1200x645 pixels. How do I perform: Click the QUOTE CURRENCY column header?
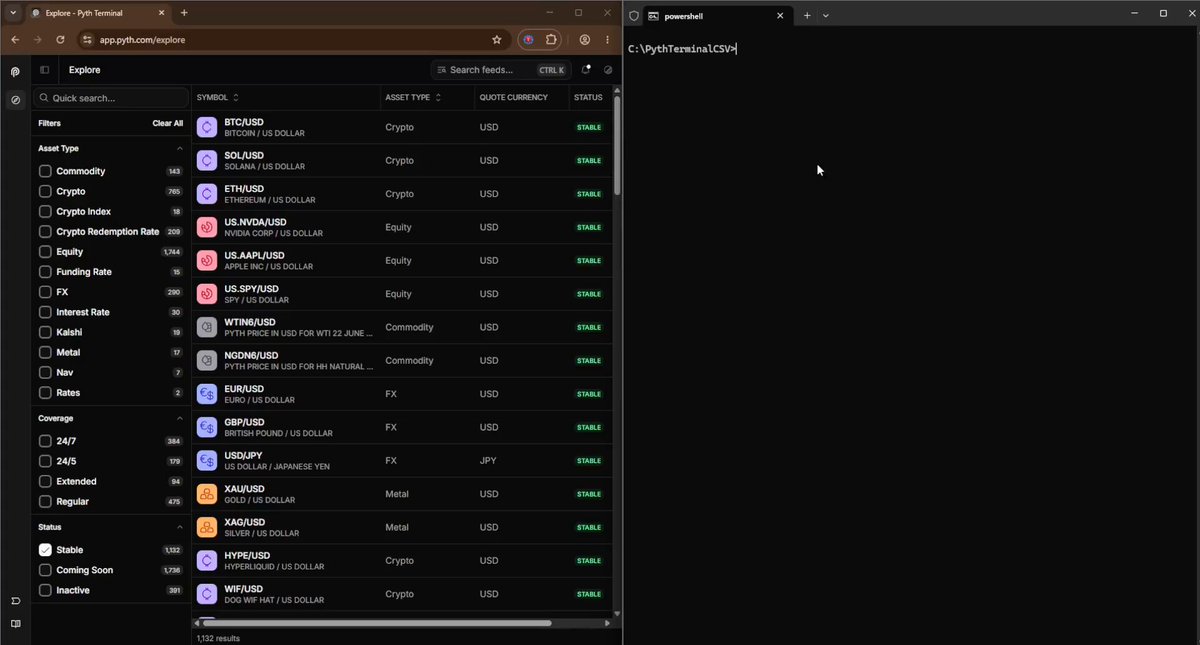point(513,97)
